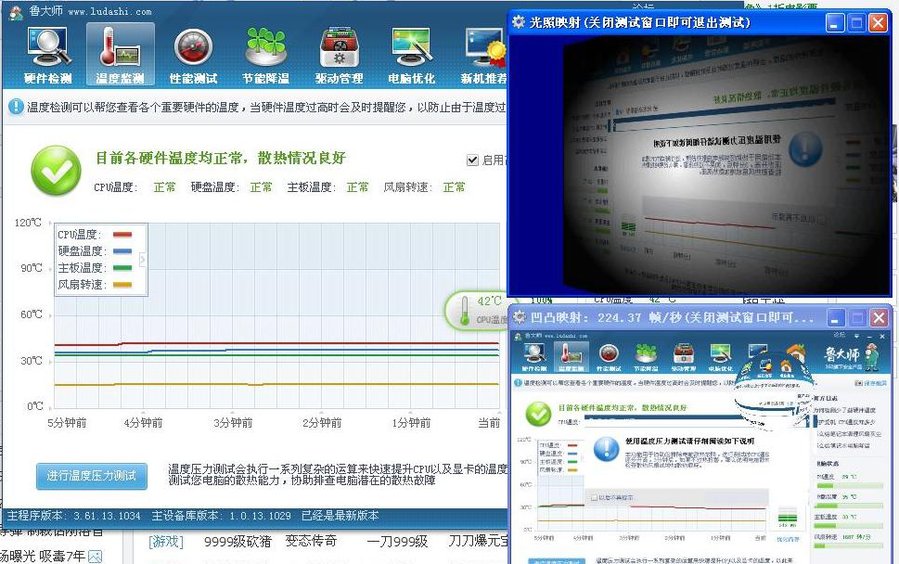Image resolution: width=899 pixels, height=564 pixels.
Task: Close the 光照映射 test window
Action: coord(878,22)
